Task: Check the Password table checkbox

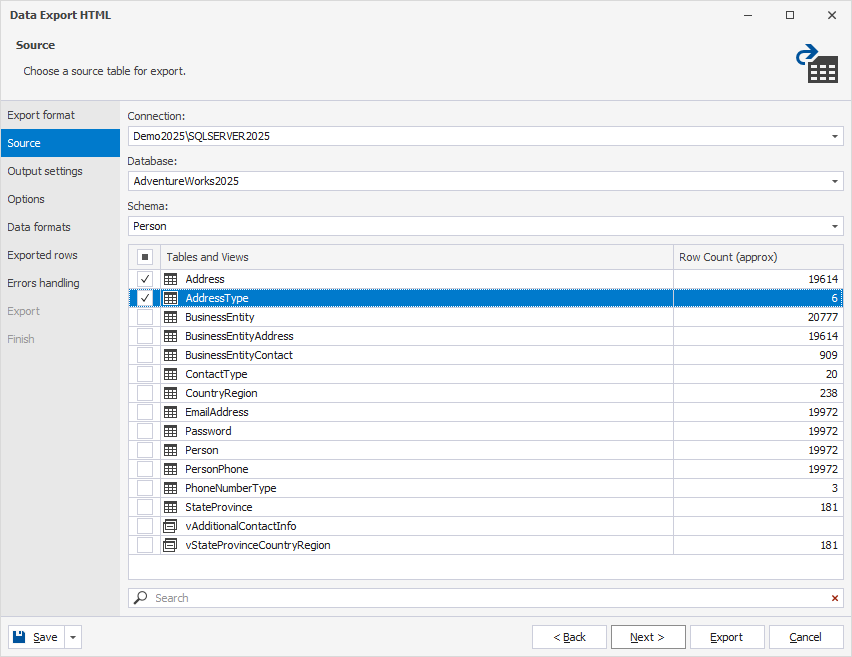Action: point(145,431)
